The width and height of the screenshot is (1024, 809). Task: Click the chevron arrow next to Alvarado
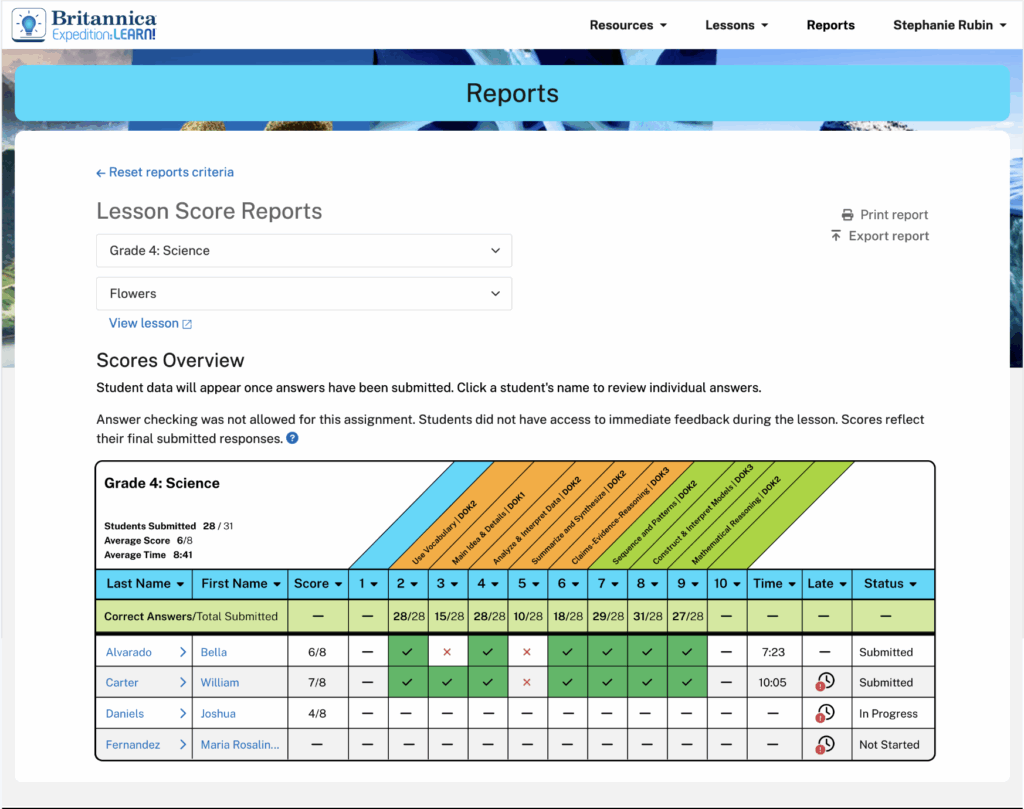tap(183, 652)
